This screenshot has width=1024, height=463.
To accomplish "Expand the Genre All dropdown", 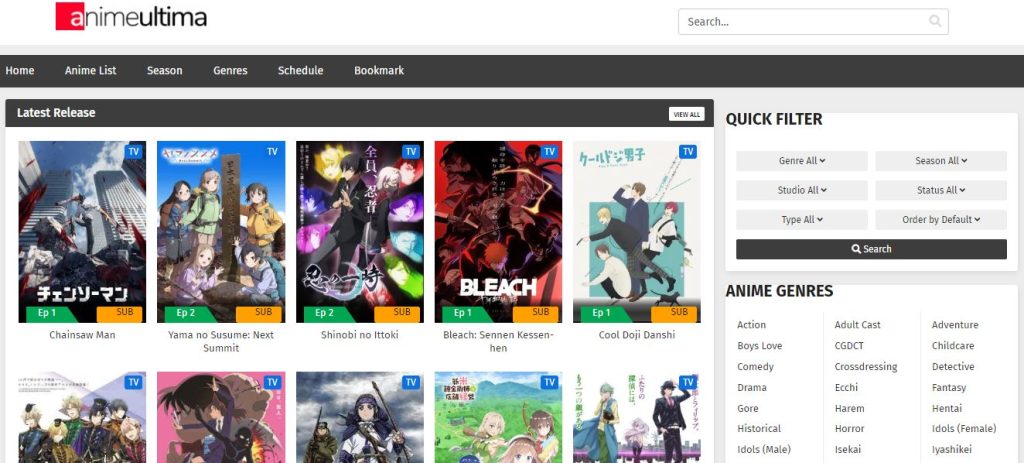I will [x=802, y=161].
